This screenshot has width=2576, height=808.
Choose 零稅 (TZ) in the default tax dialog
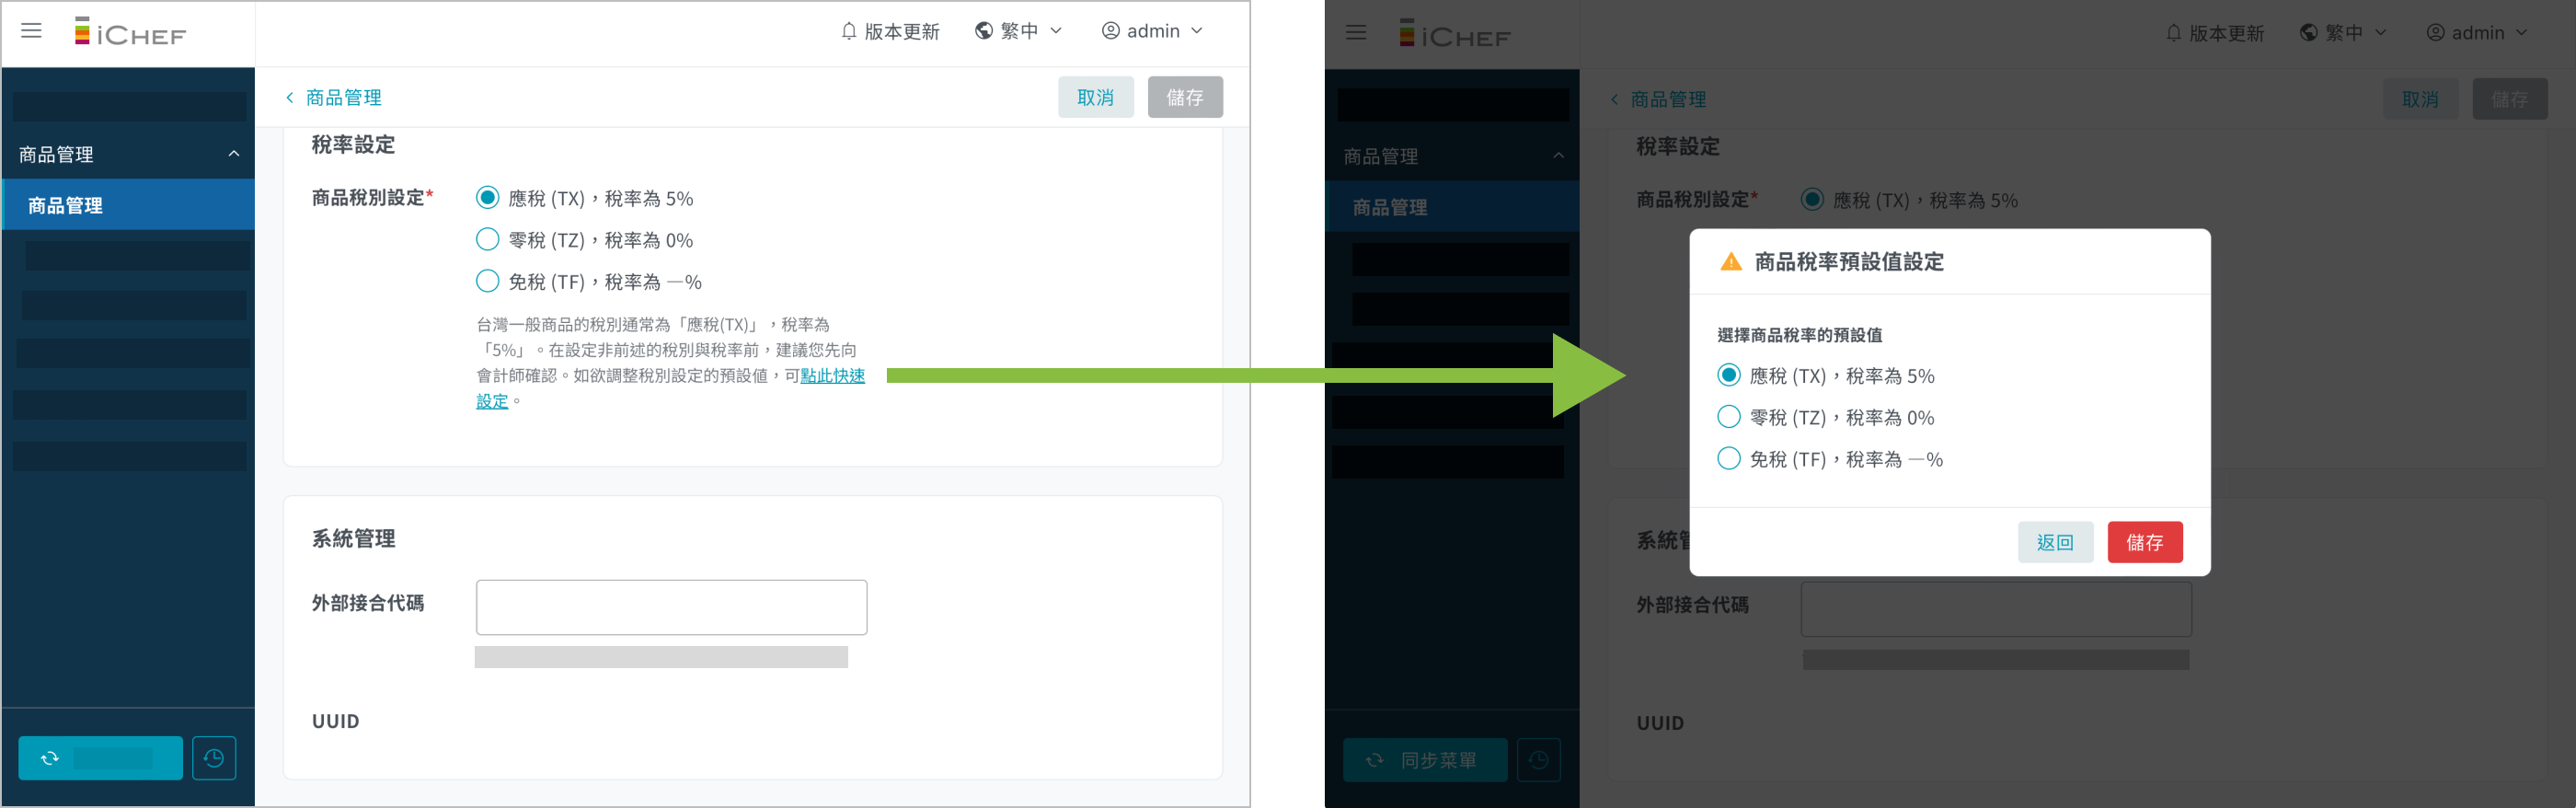click(x=1728, y=417)
